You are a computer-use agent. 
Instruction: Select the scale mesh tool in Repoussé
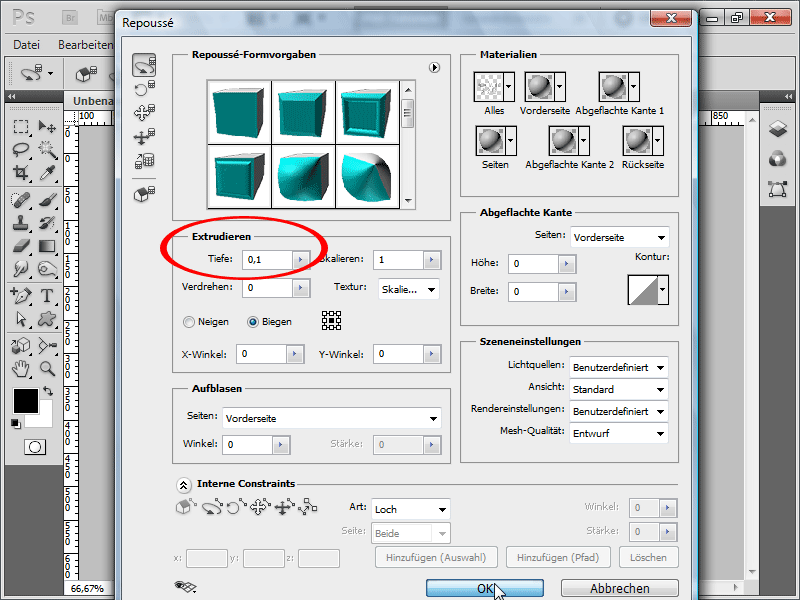click(x=144, y=161)
